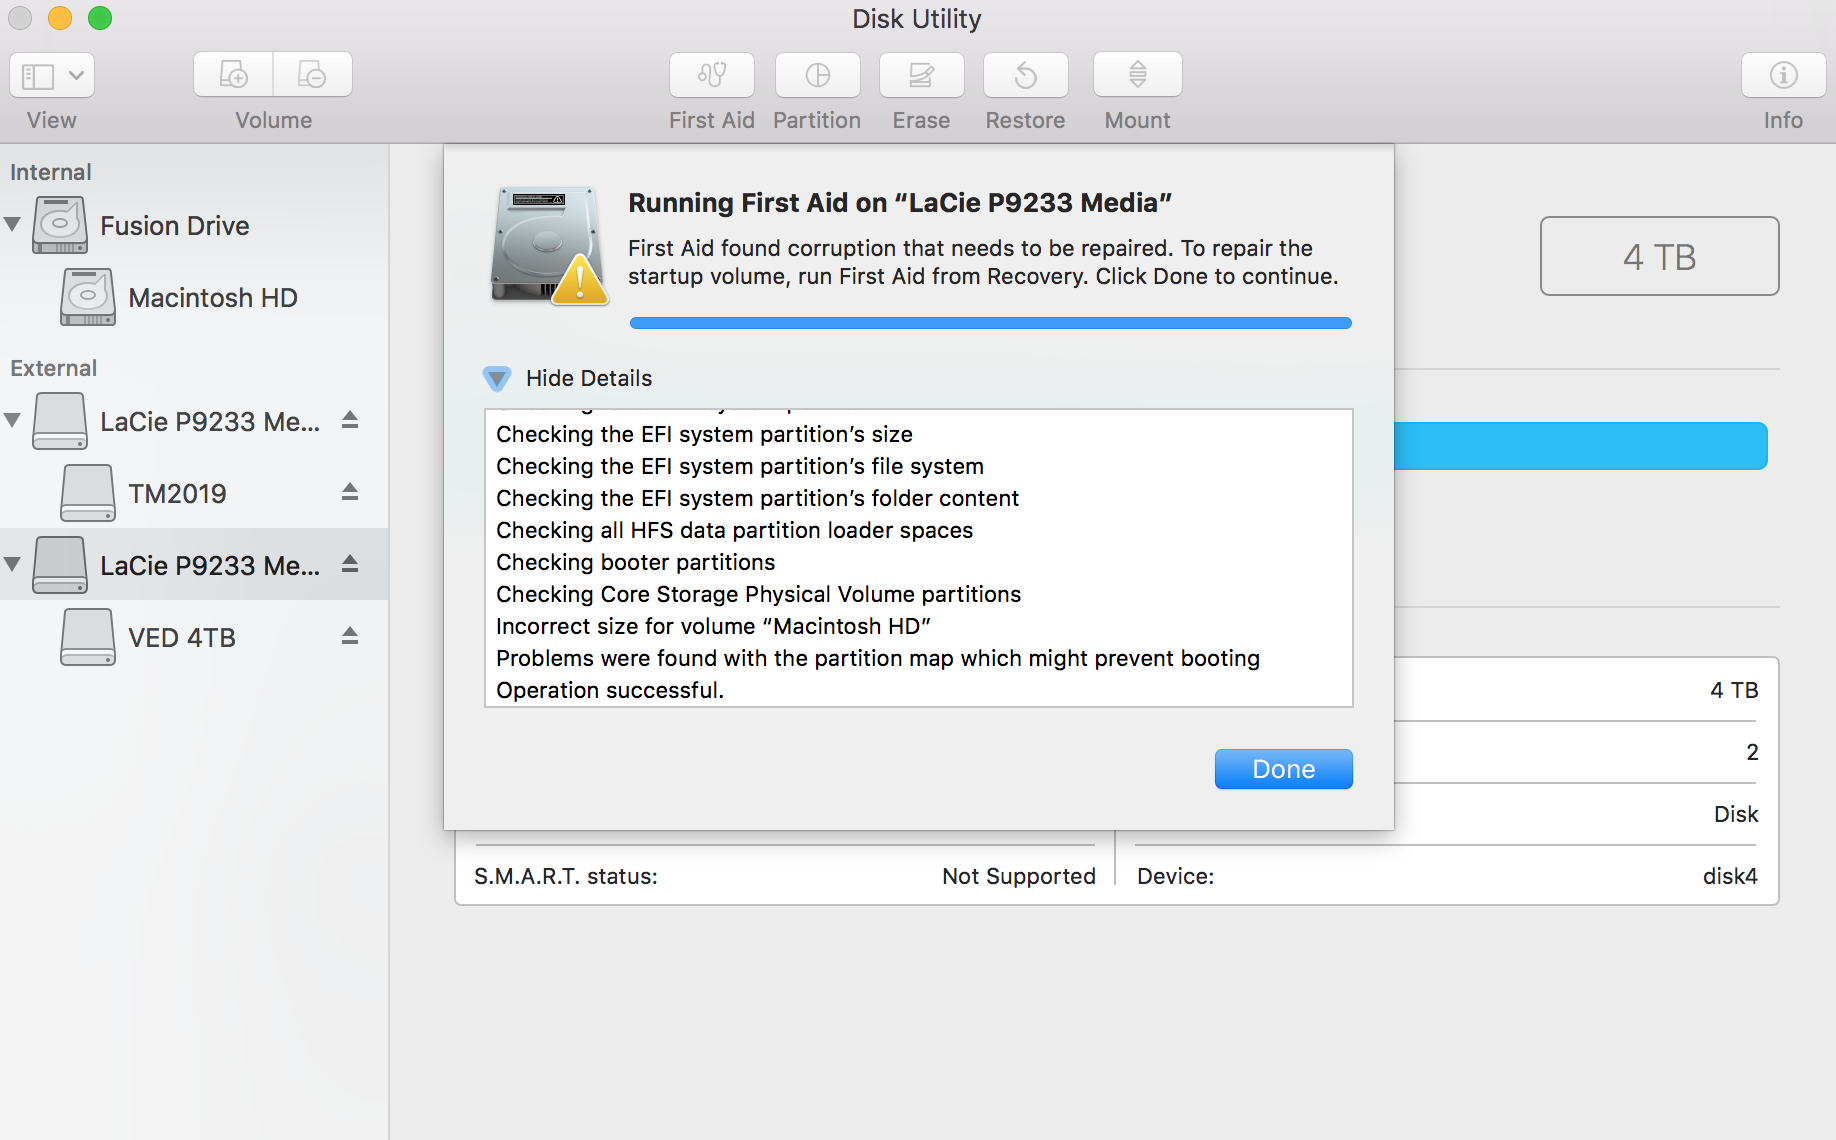Click the External sidebar section header

click(54, 368)
